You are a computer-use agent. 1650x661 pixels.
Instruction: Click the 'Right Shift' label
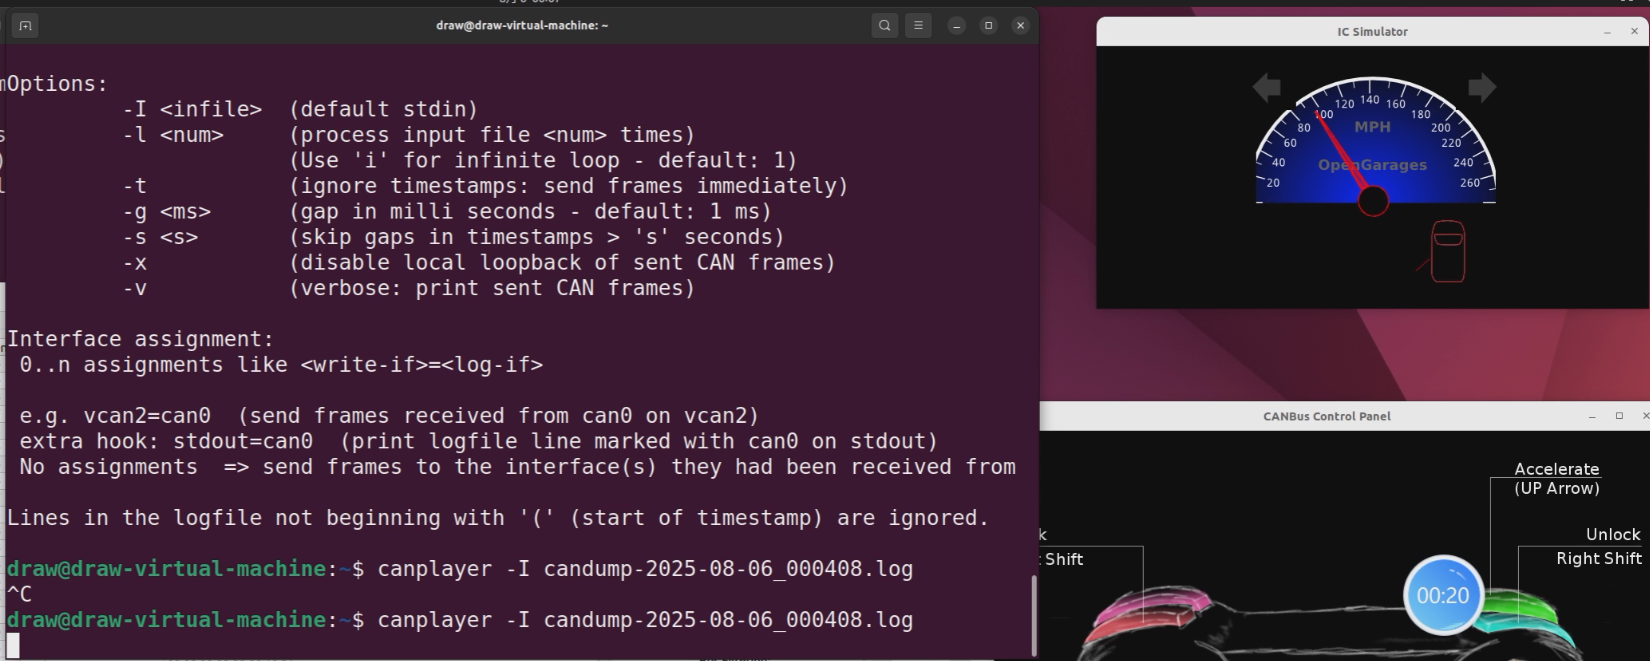[x=1598, y=558]
